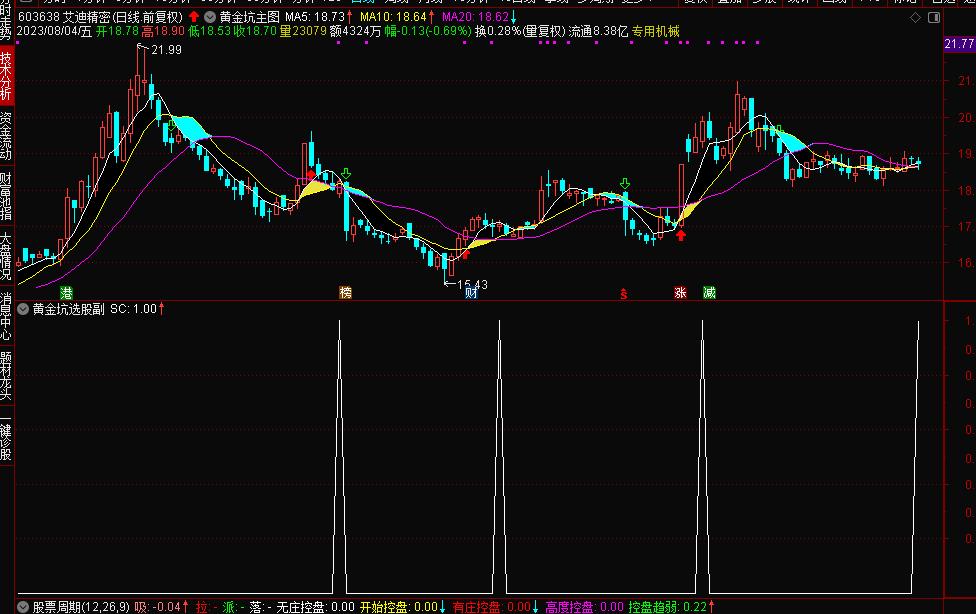This screenshot has height=614, width=976.
Task: Click the red buy arrow below 涨 dip
Action: [681, 235]
